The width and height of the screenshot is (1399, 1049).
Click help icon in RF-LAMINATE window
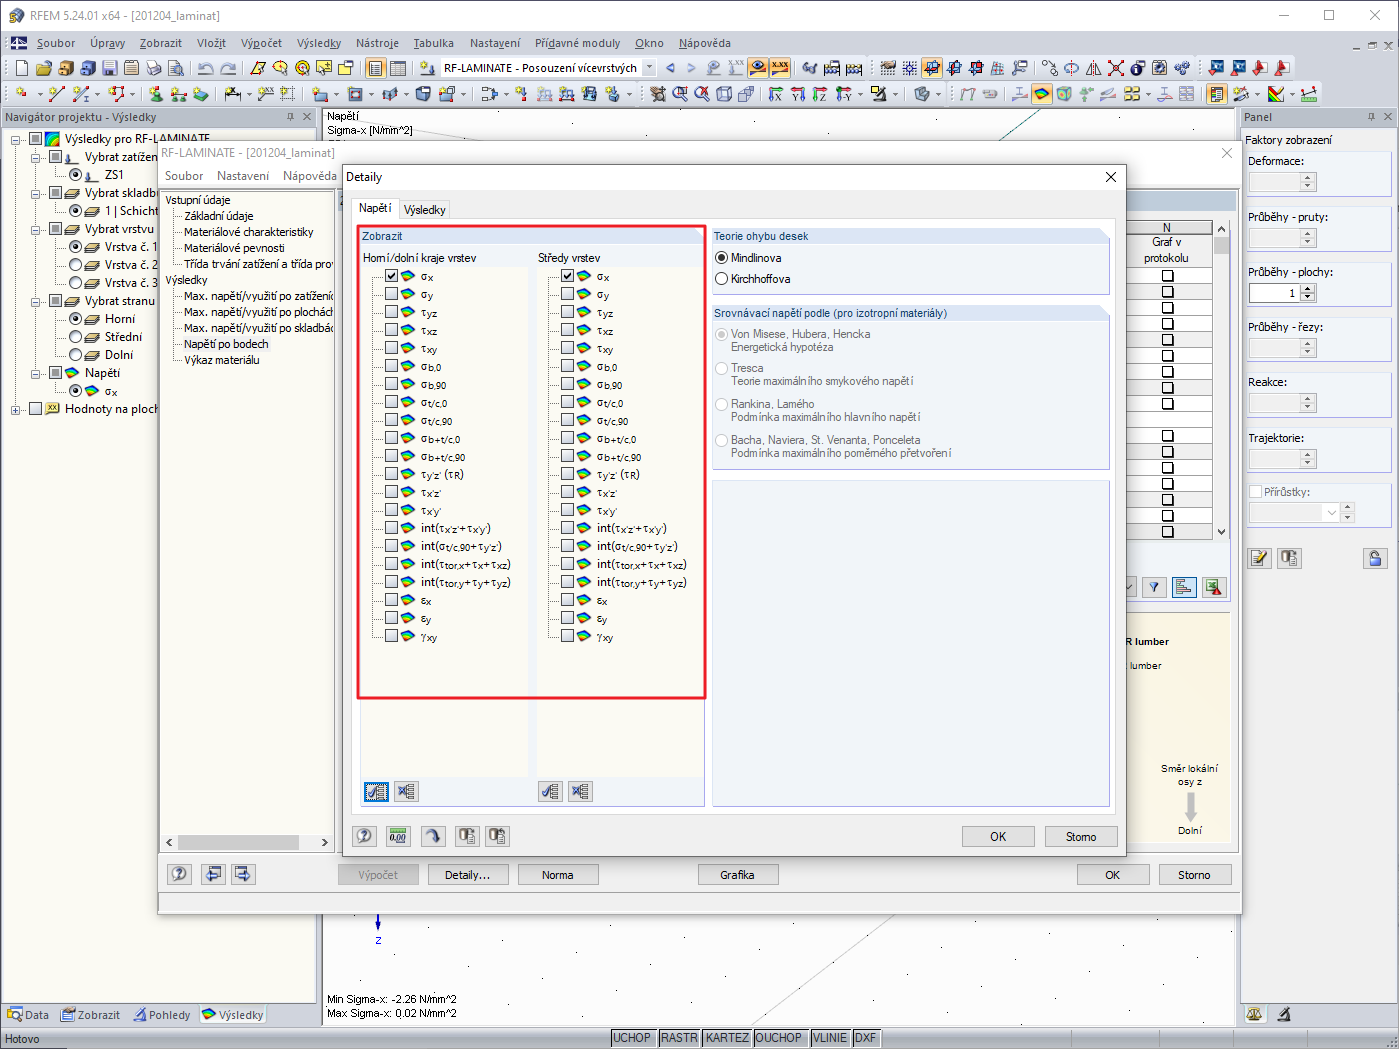coord(179,874)
